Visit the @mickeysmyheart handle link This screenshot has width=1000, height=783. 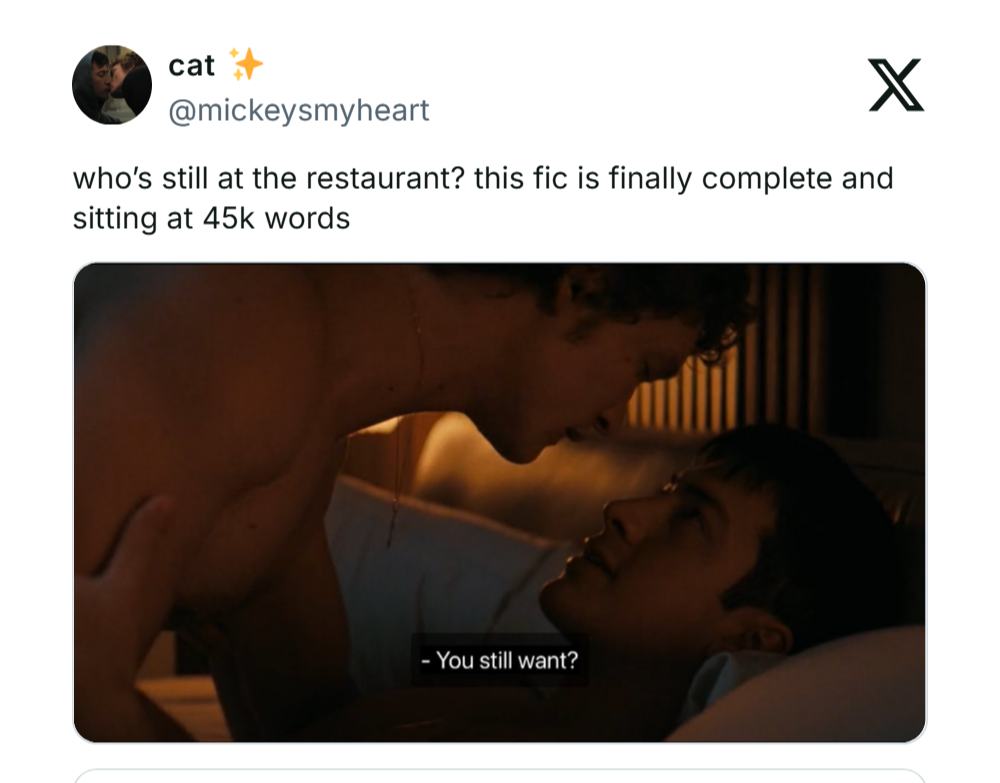(299, 110)
